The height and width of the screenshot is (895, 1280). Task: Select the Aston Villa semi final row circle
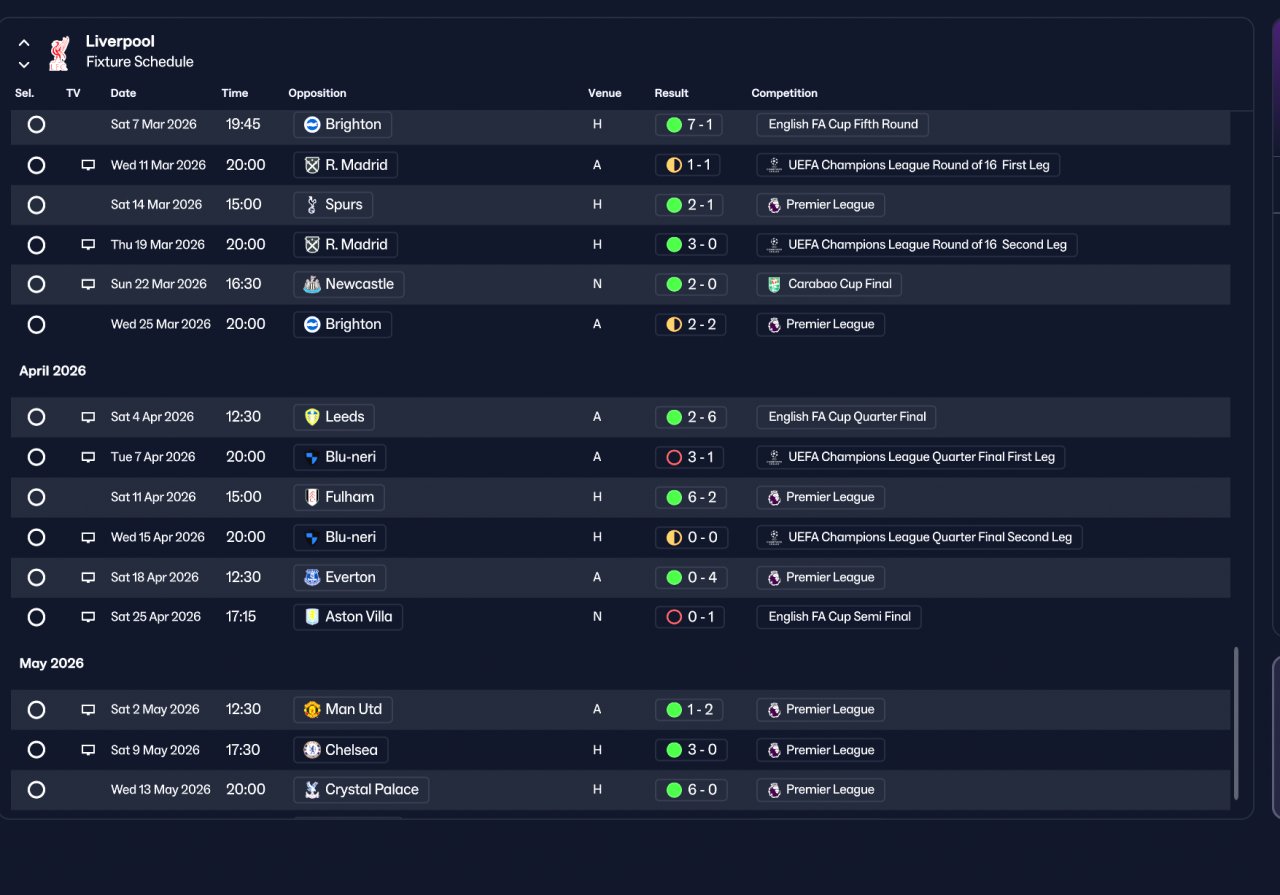[x=36, y=617]
